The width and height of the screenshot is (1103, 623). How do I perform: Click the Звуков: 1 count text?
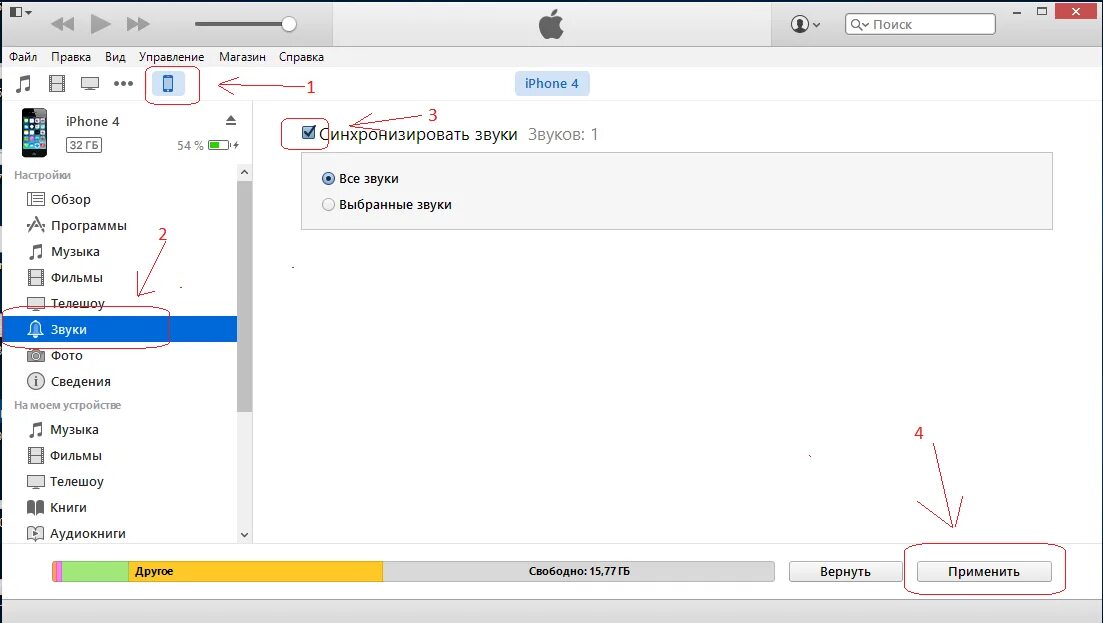click(x=563, y=134)
